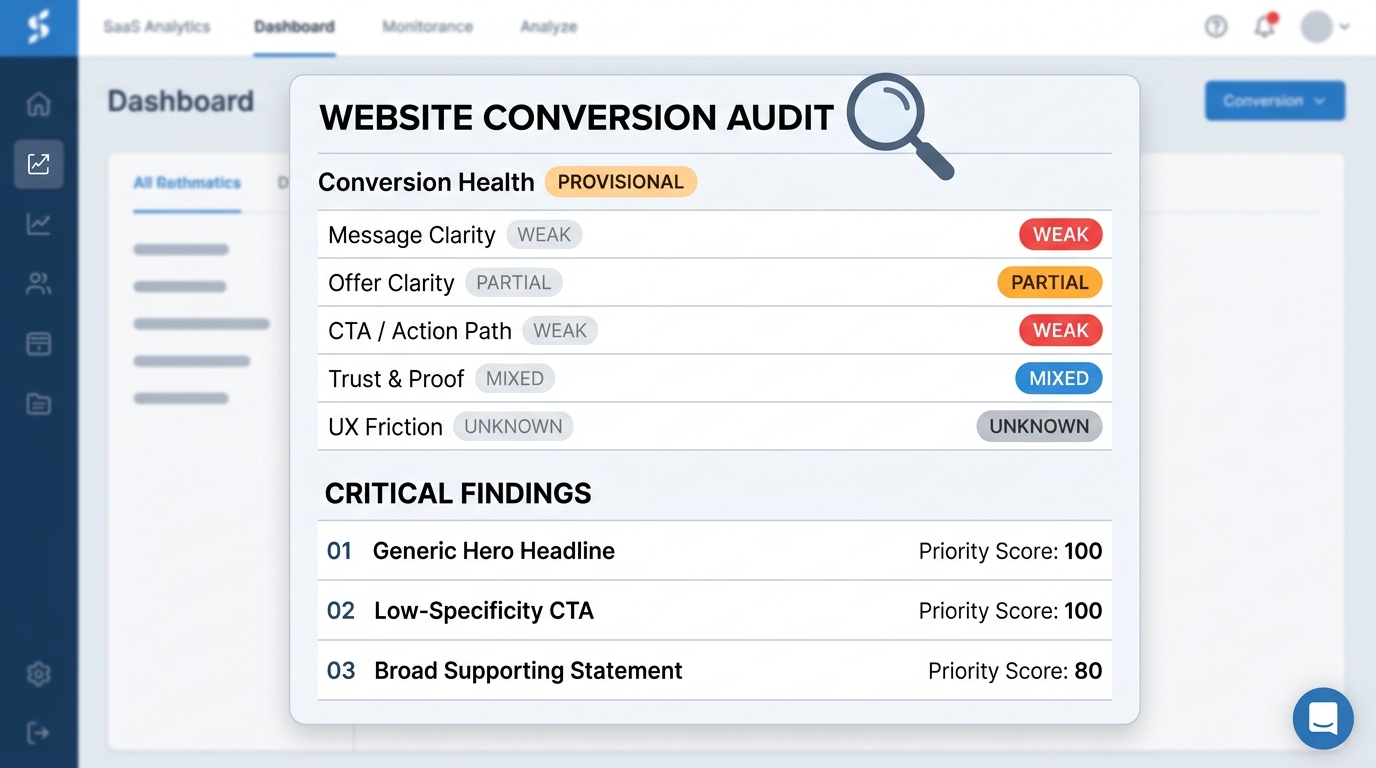
Task: Select the first underlined tab in Dashboard panel
Action: (x=187, y=183)
